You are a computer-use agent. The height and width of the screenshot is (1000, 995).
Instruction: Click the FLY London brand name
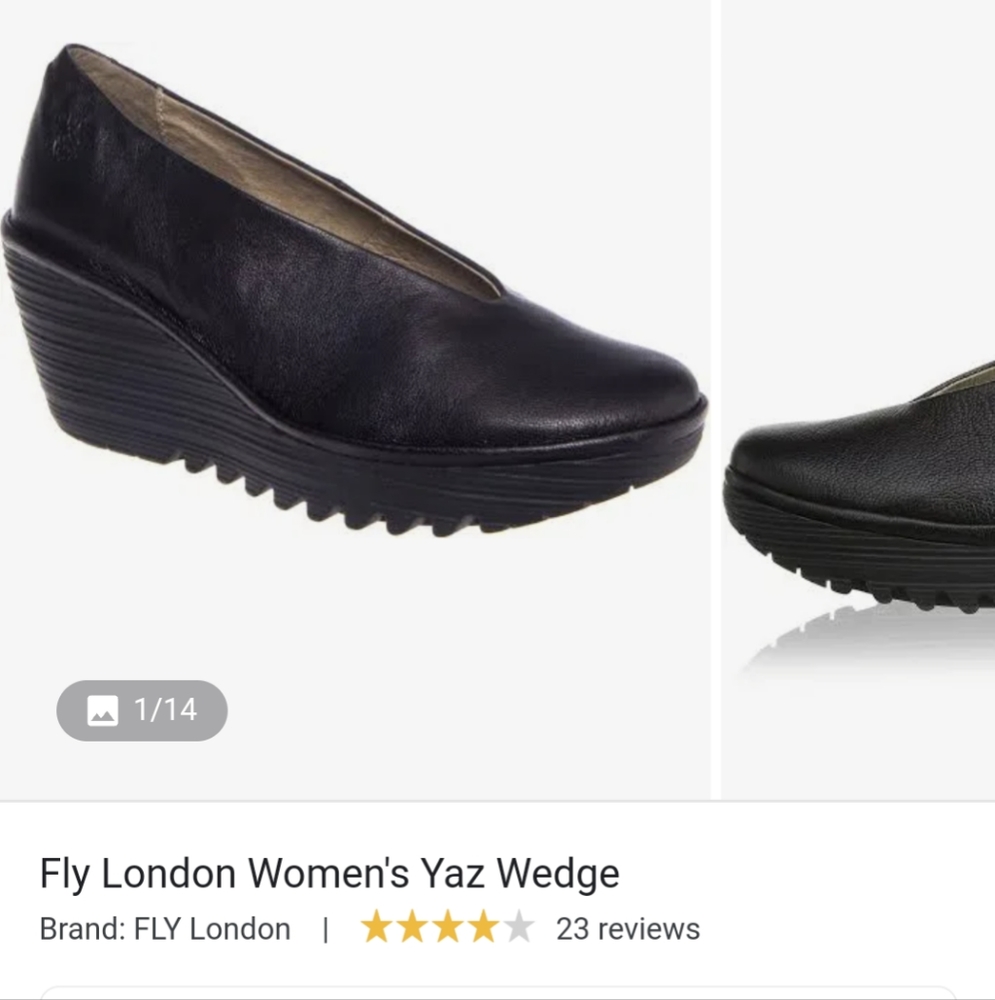tap(212, 929)
